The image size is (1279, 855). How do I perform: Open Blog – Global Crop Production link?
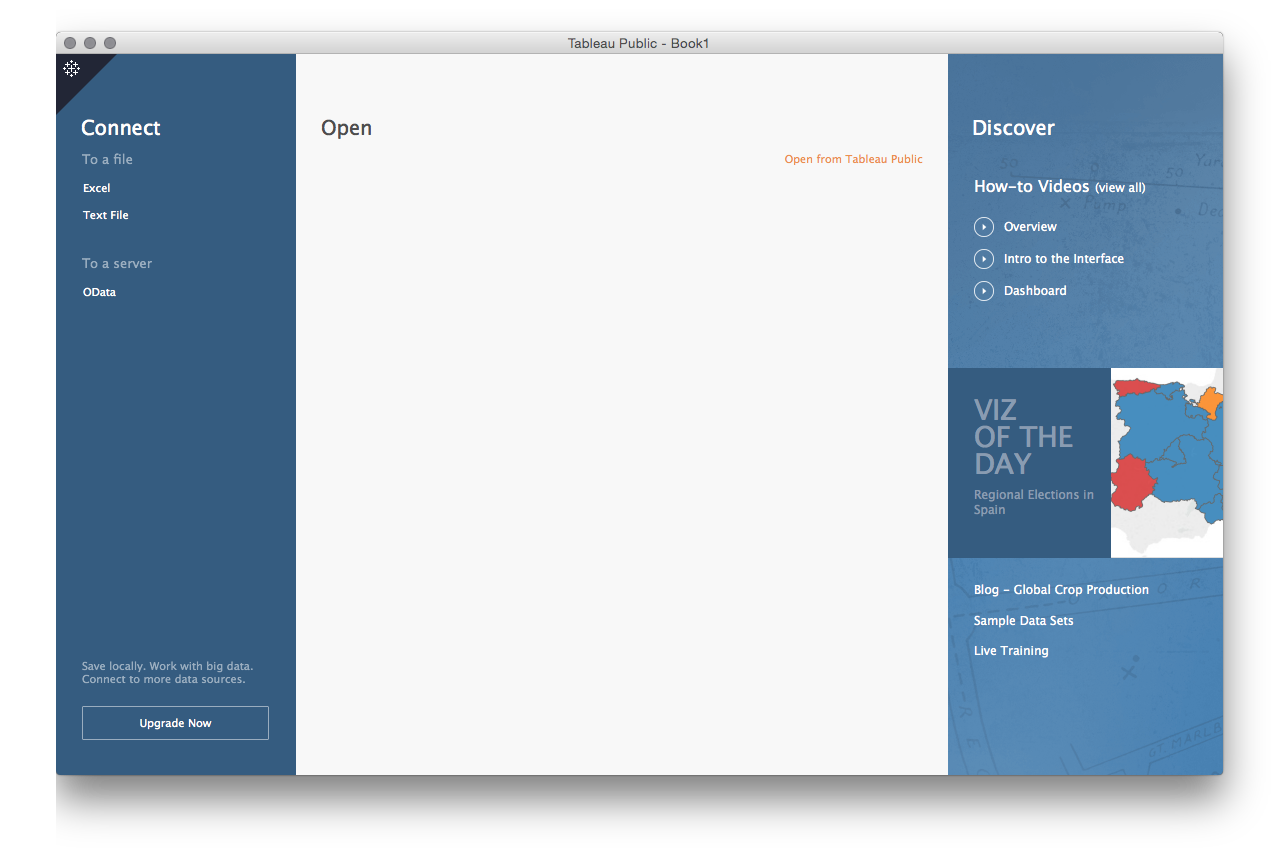pos(1061,590)
